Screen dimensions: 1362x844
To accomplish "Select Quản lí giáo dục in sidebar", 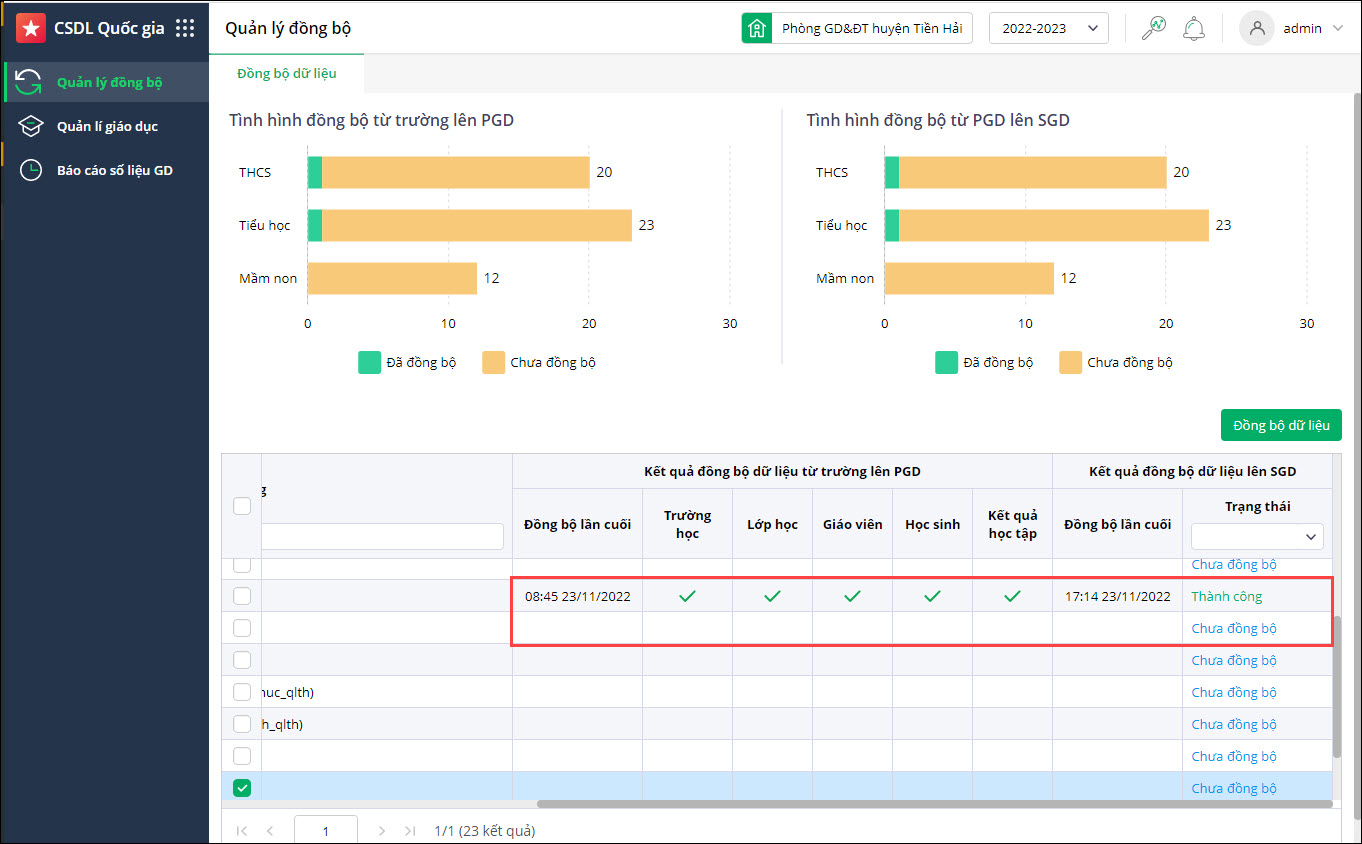I will [x=107, y=126].
